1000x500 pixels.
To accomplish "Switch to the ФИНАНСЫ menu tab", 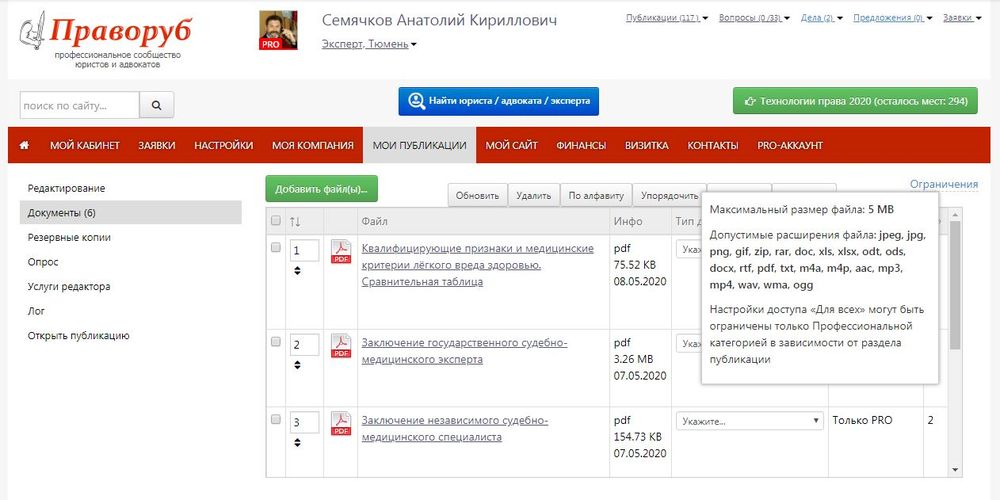I will (581, 145).
